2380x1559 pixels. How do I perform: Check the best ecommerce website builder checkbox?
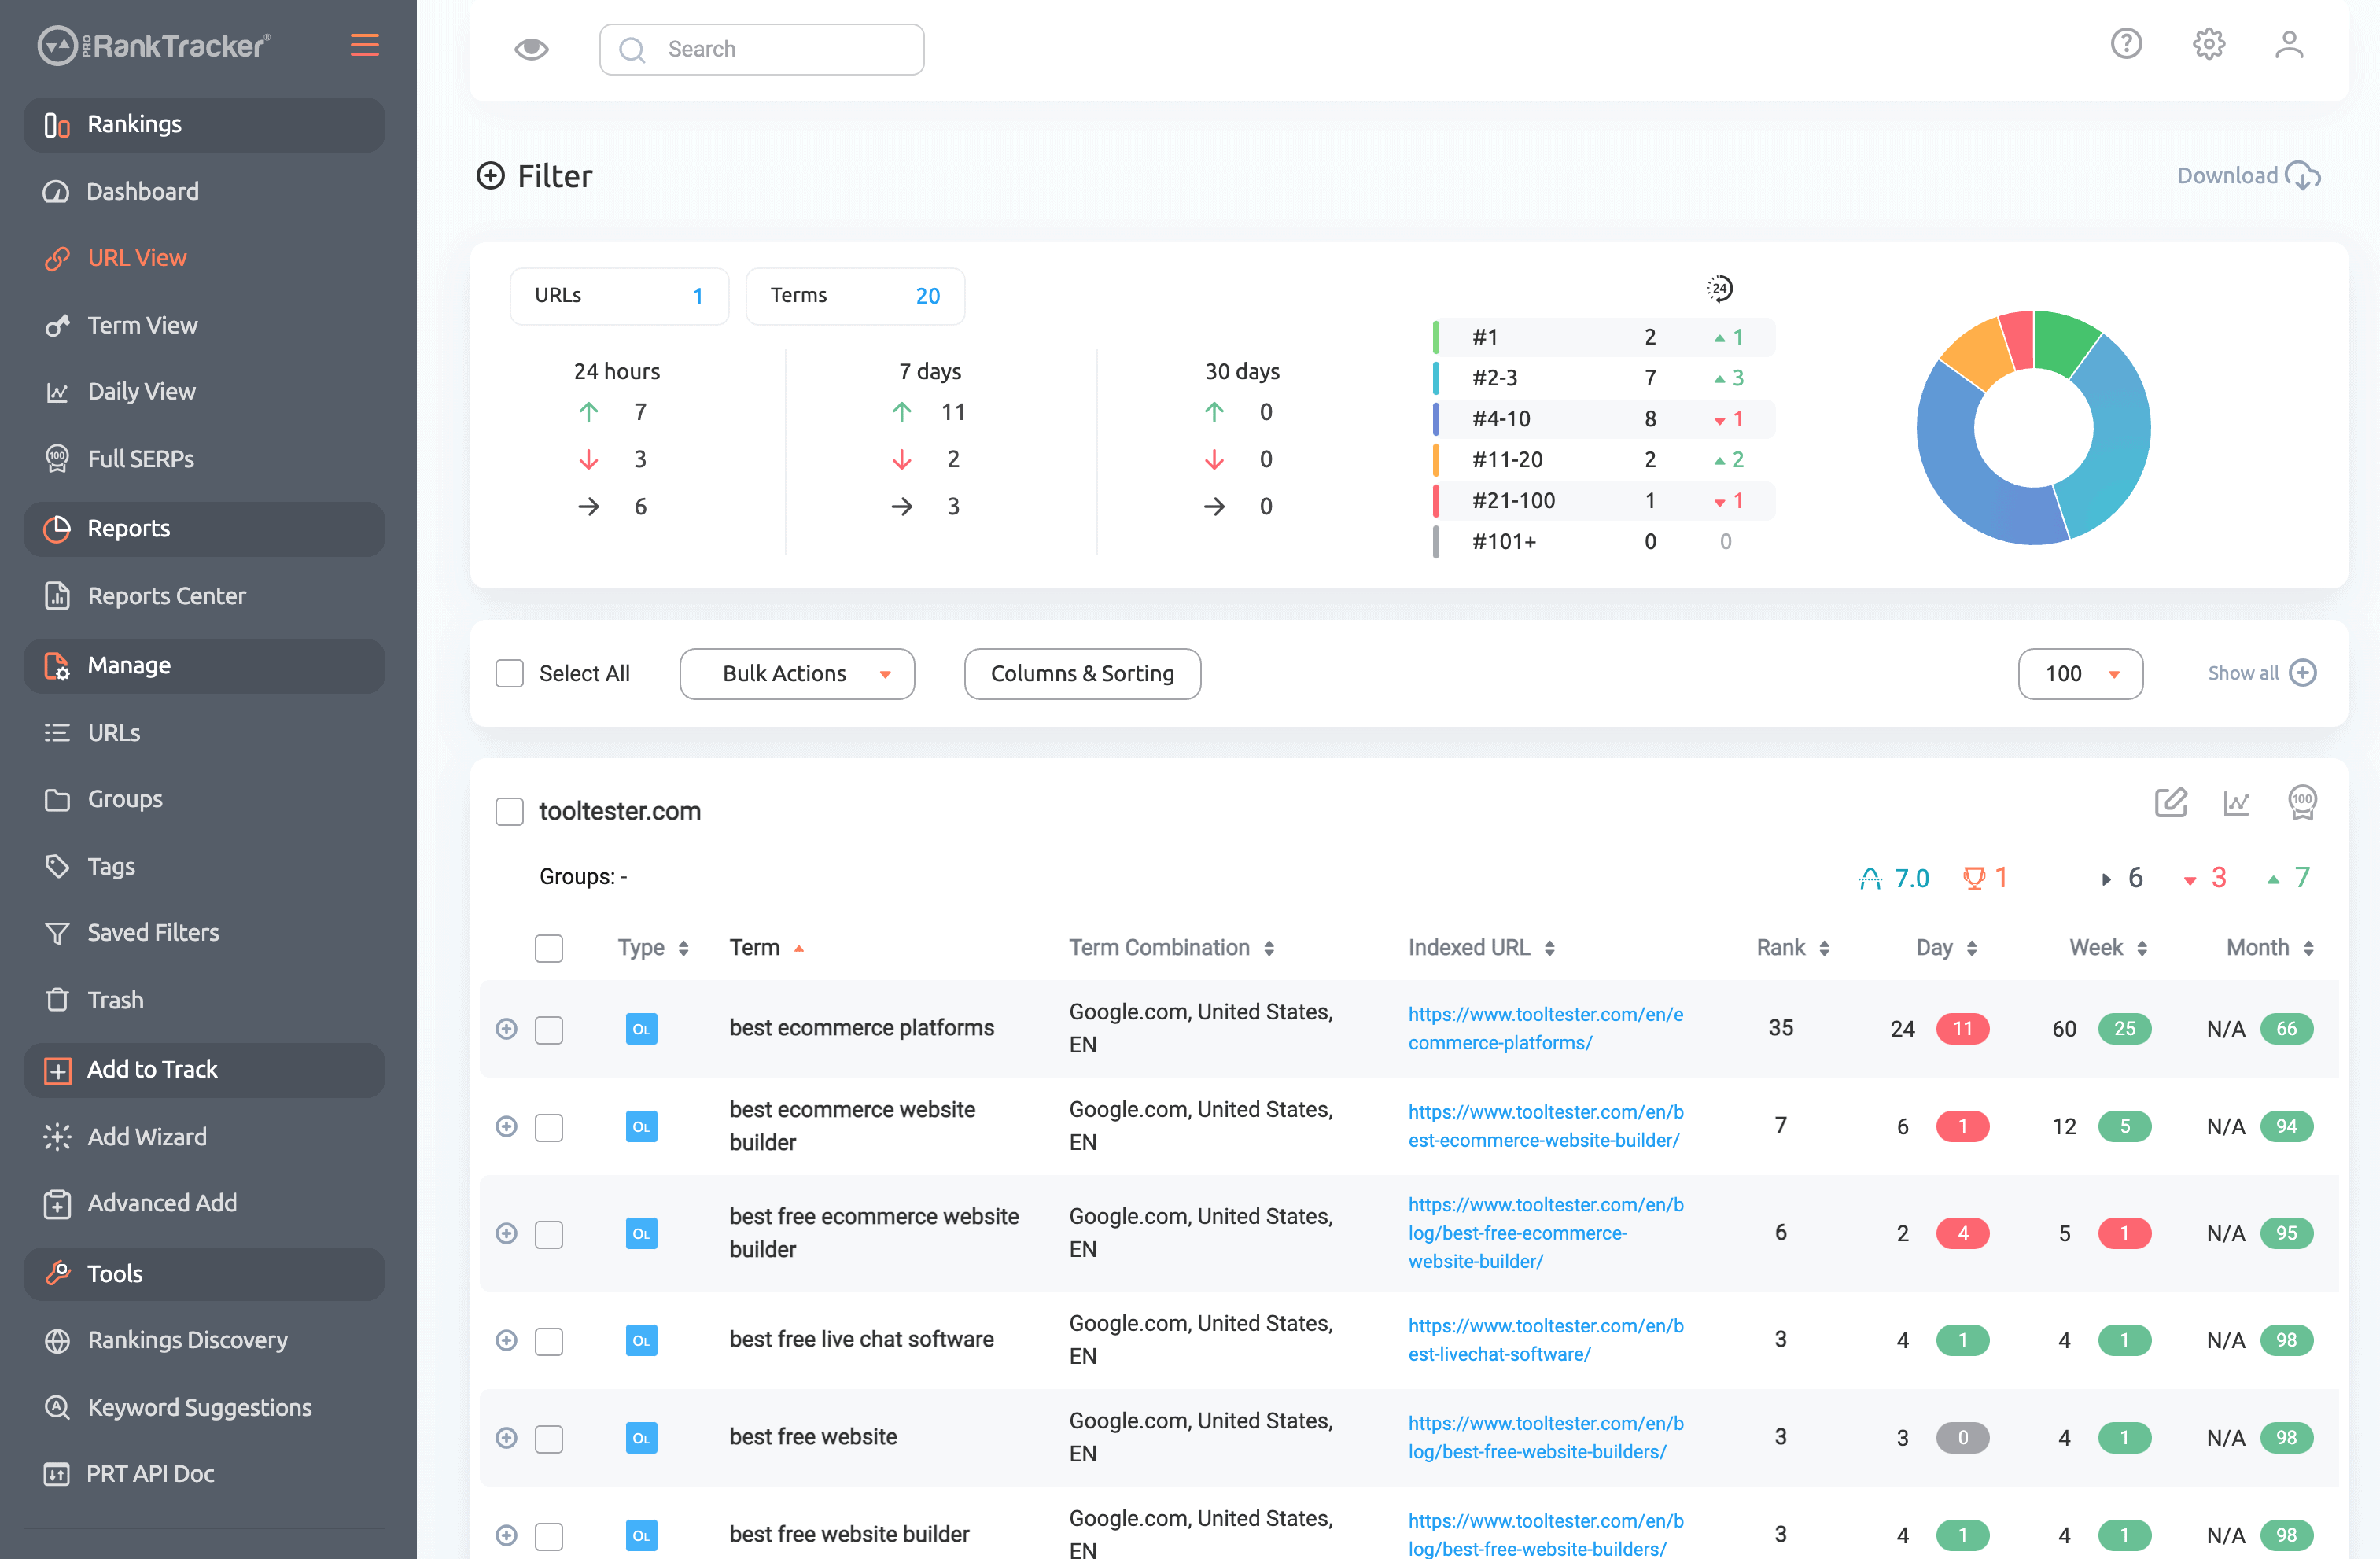(549, 1127)
